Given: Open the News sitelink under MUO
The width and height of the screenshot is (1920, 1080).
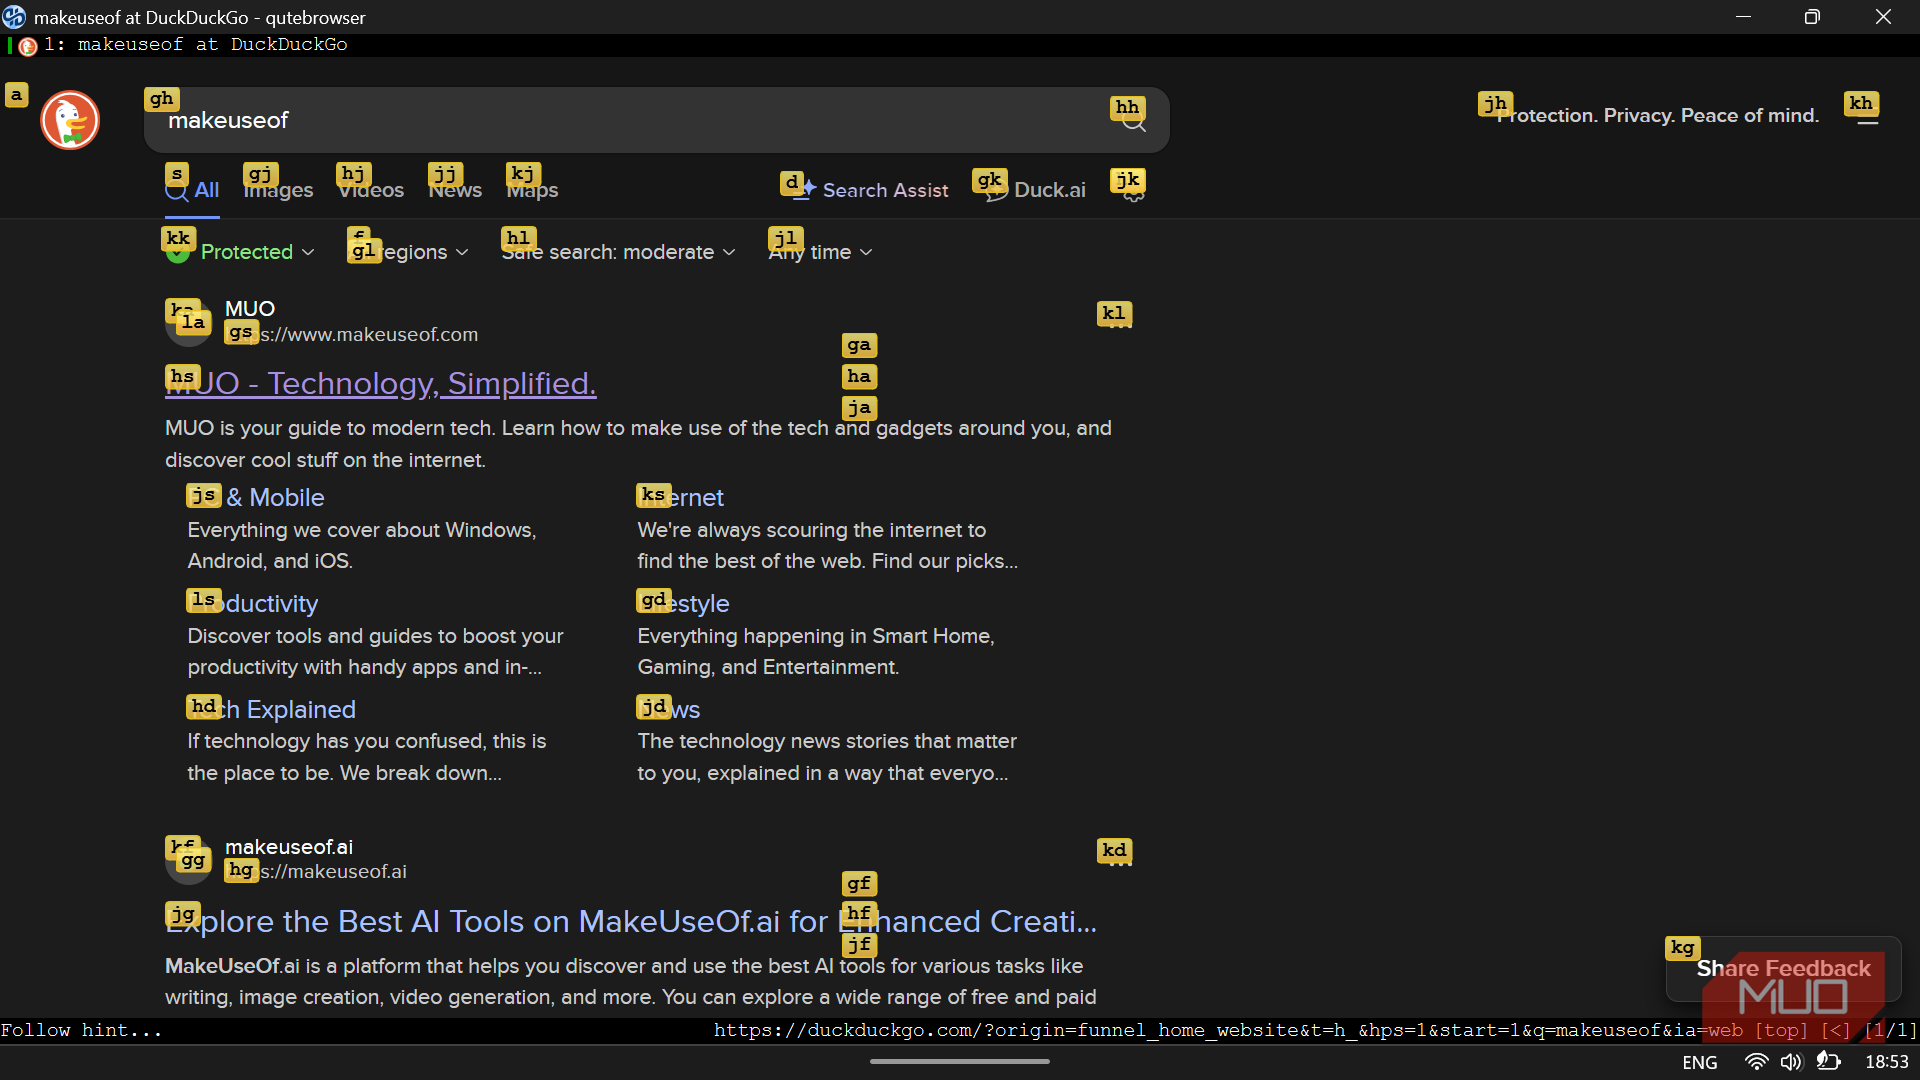Looking at the screenshot, I should click(669, 709).
